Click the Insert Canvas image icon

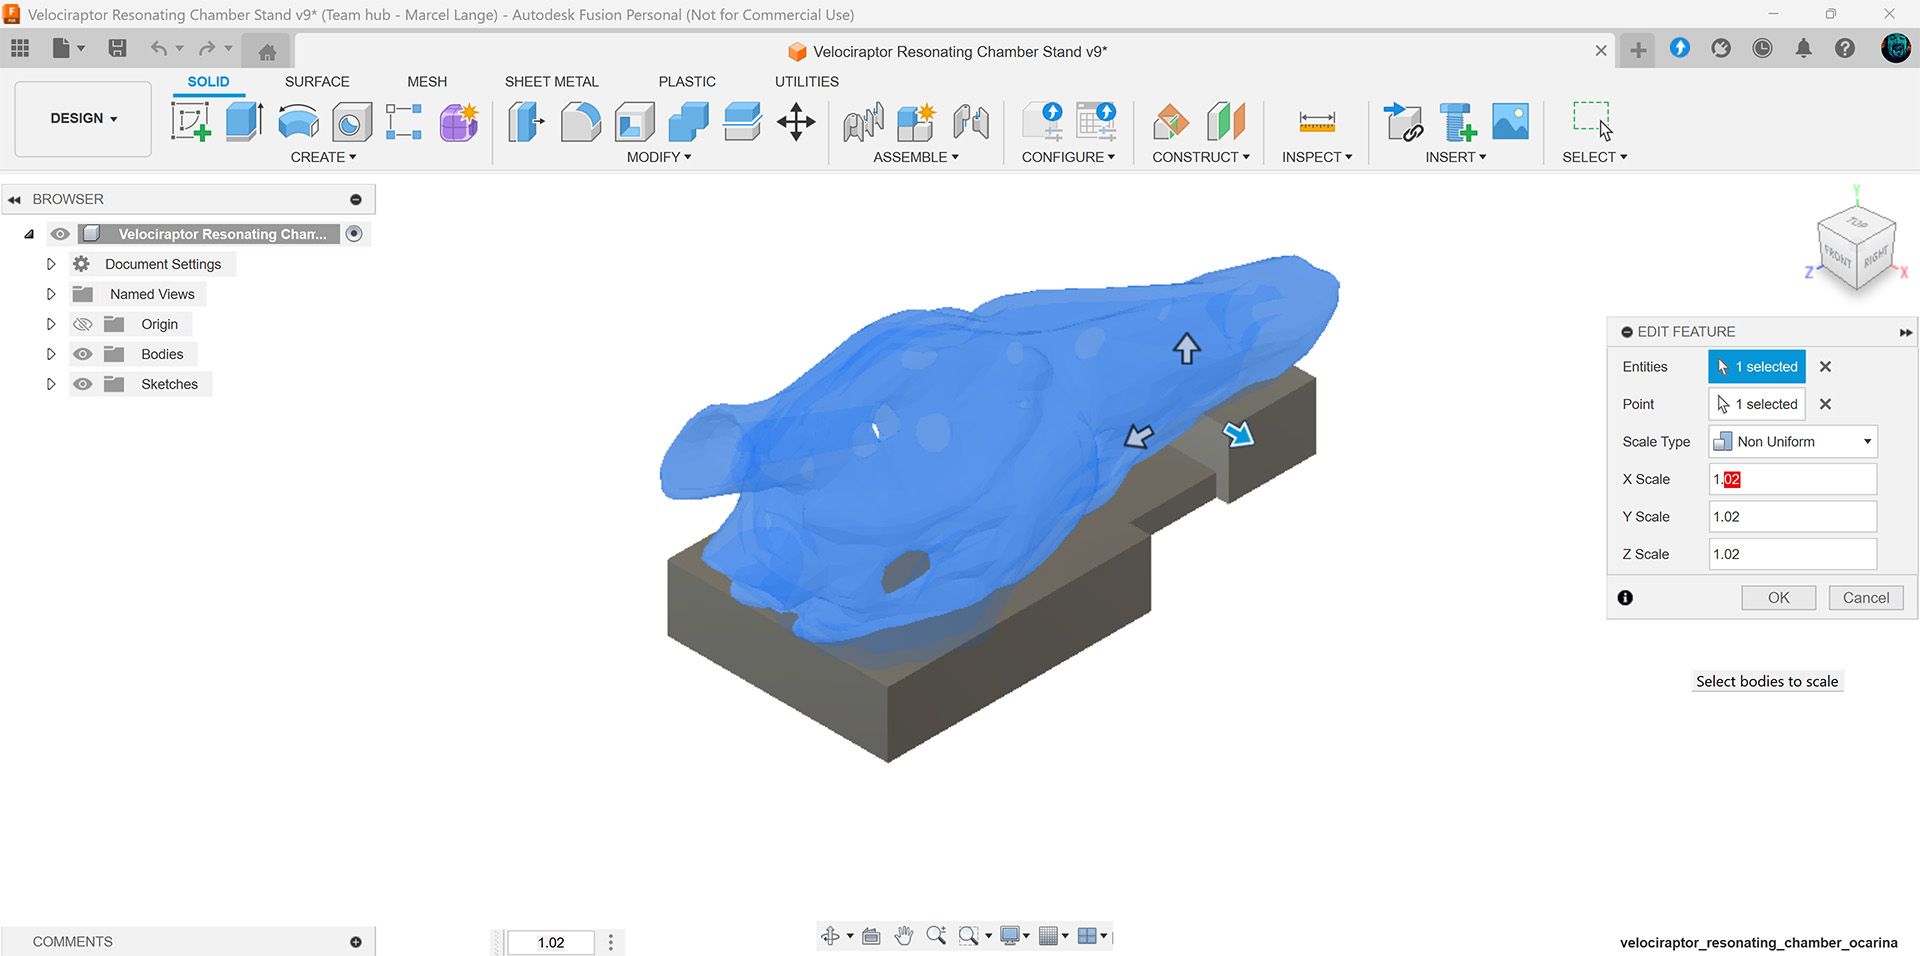pyautogui.click(x=1510, y=122)
